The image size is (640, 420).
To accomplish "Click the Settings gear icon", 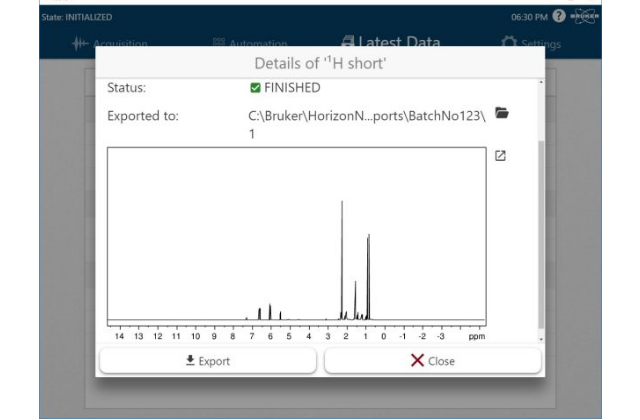I will point(509,44).
